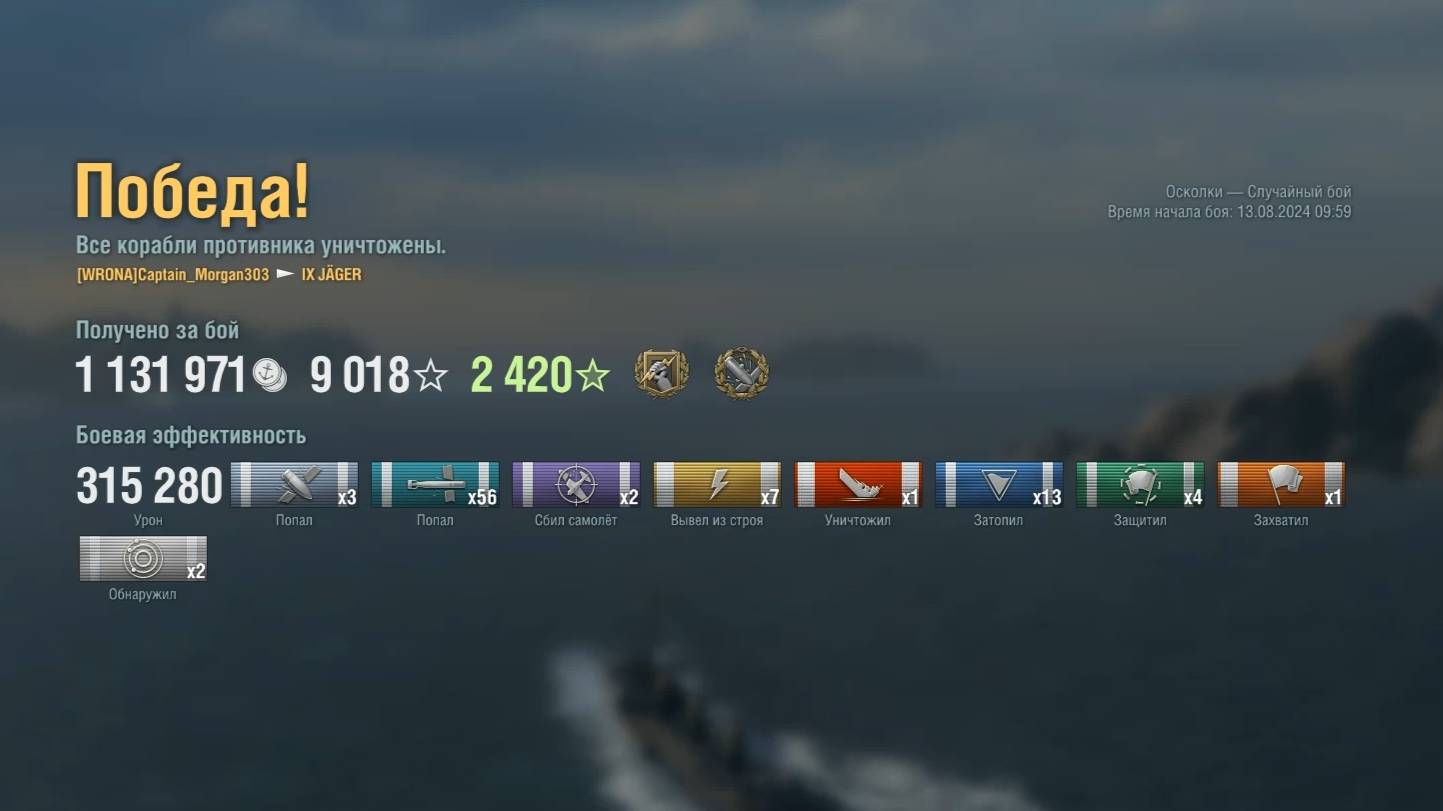The width and height of the screenshot is (1443, 811).
Task: Click the gray Обнаружил ribbon x2
Action: coord(143,559)
